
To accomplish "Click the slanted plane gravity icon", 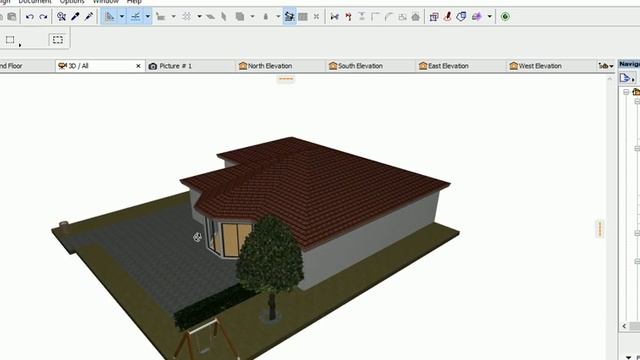I will 224,17.
